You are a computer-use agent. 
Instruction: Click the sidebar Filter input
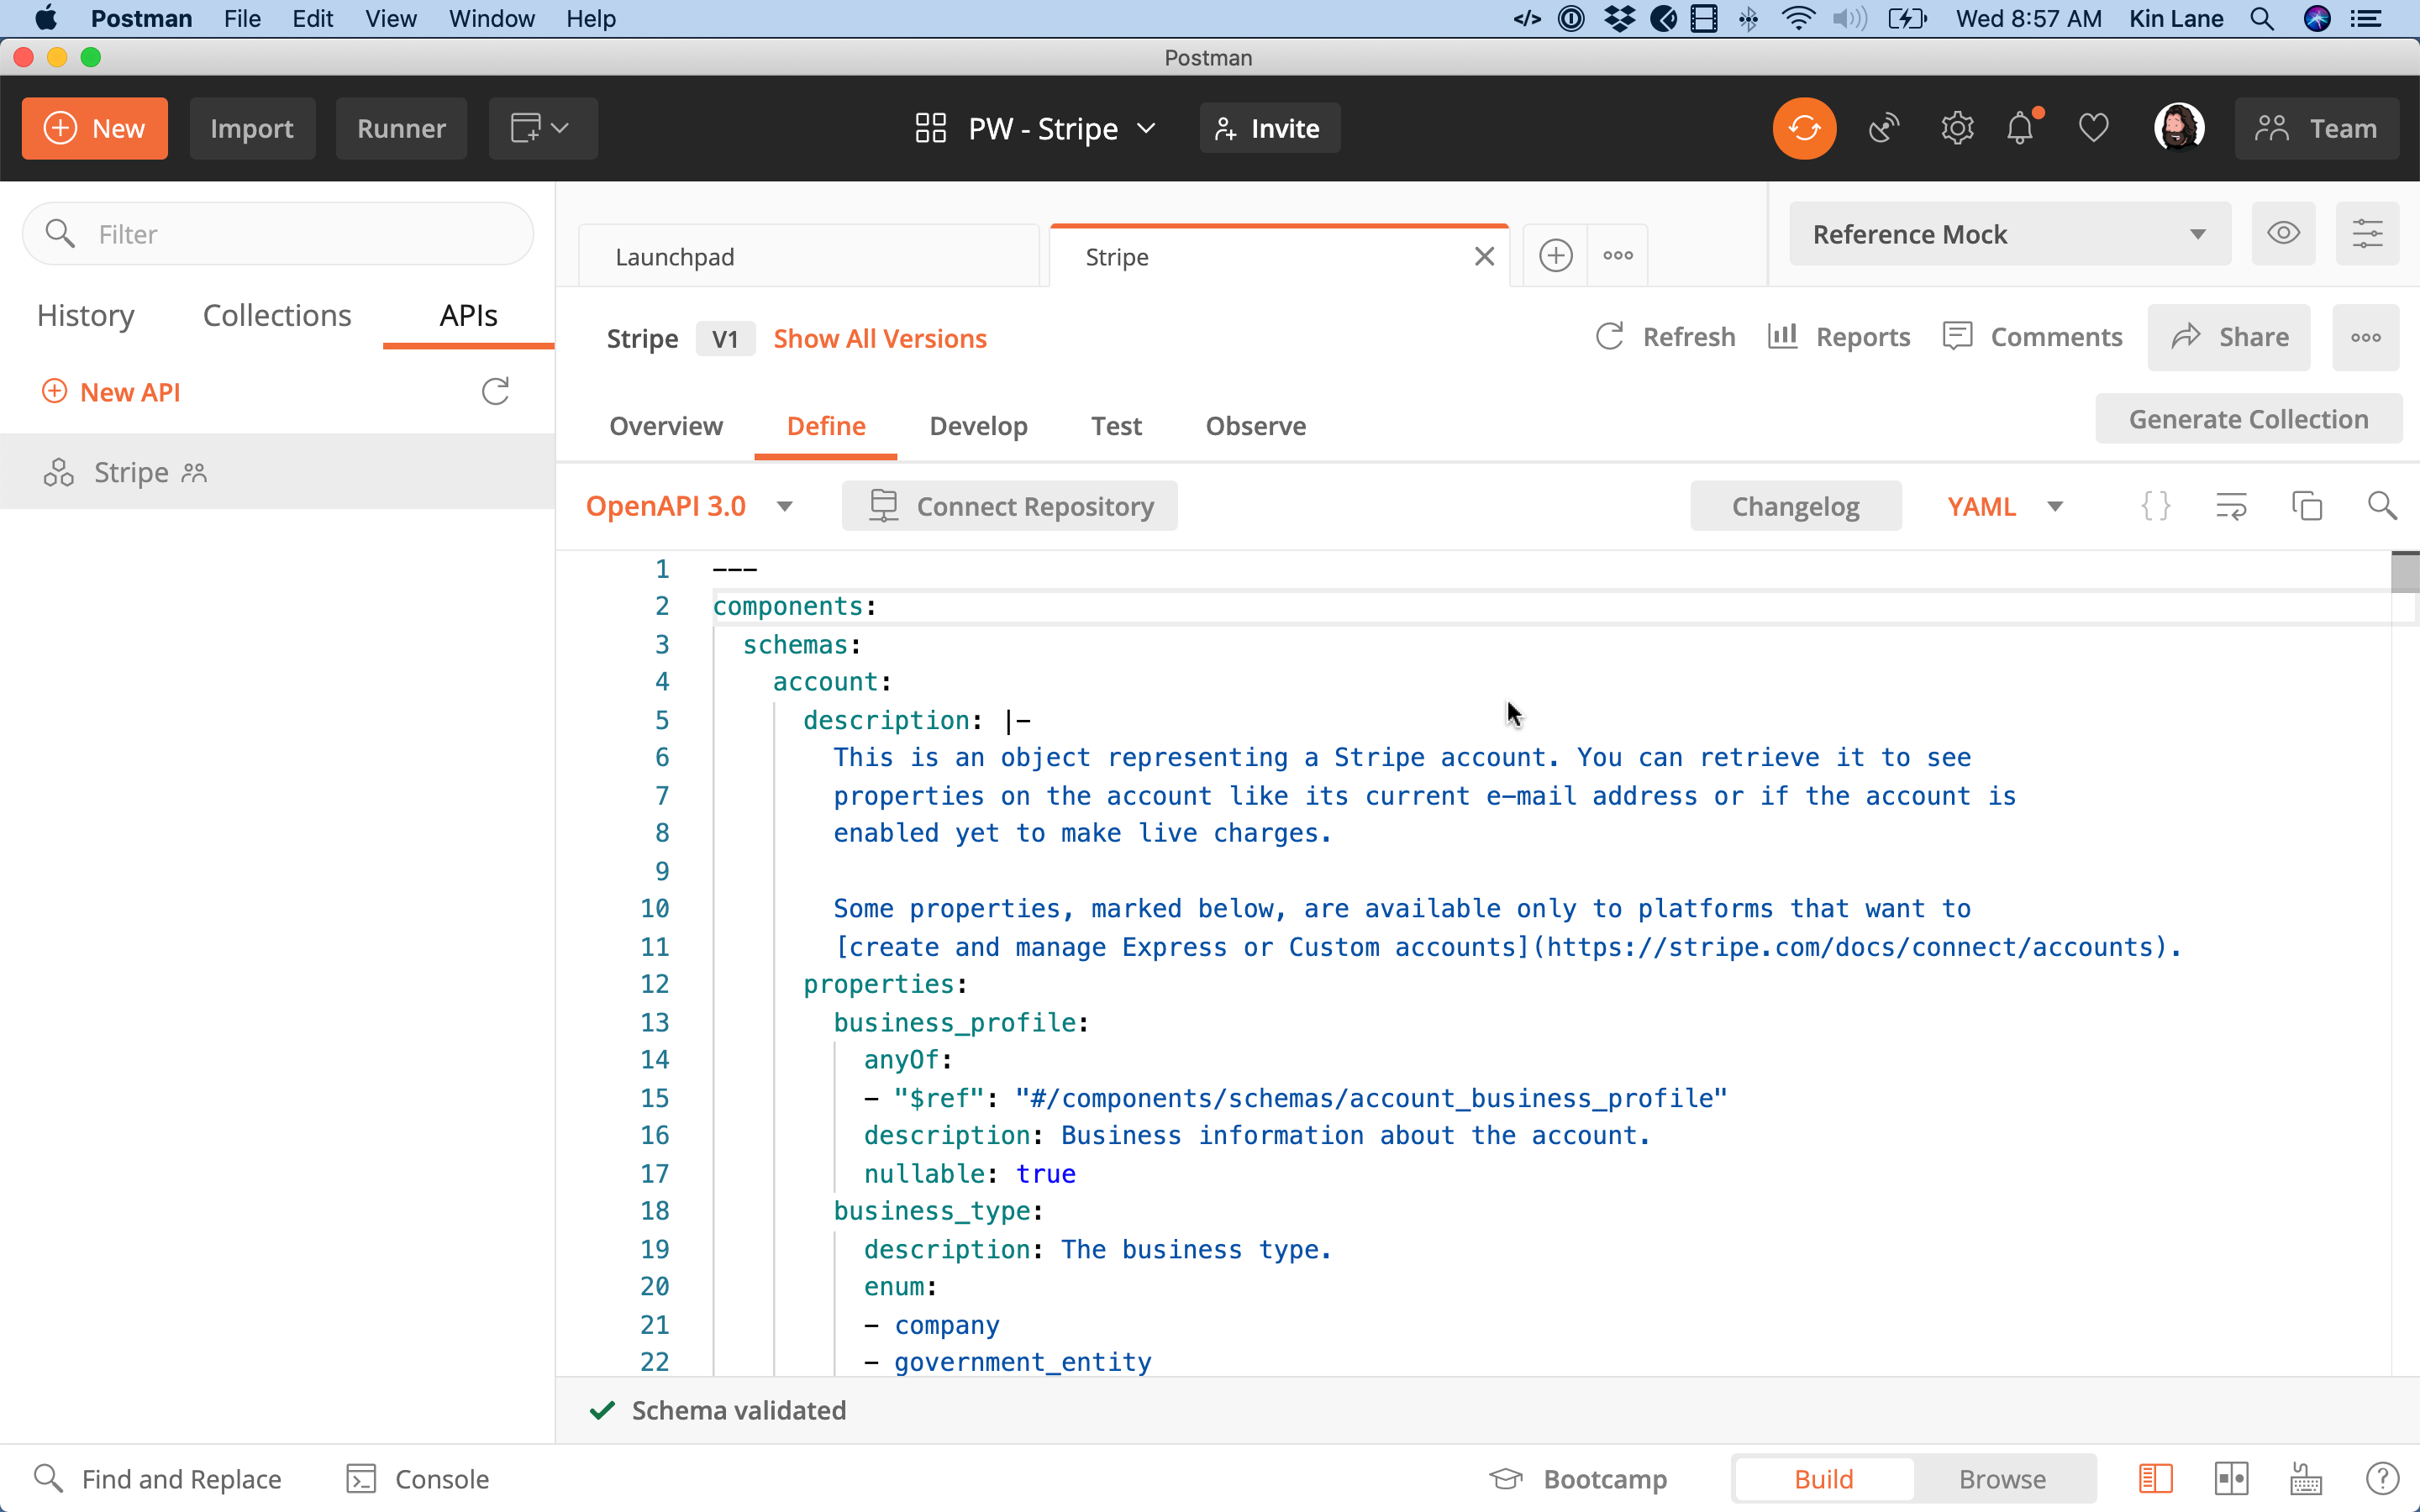pyautogui.click(x=277, y=234)
